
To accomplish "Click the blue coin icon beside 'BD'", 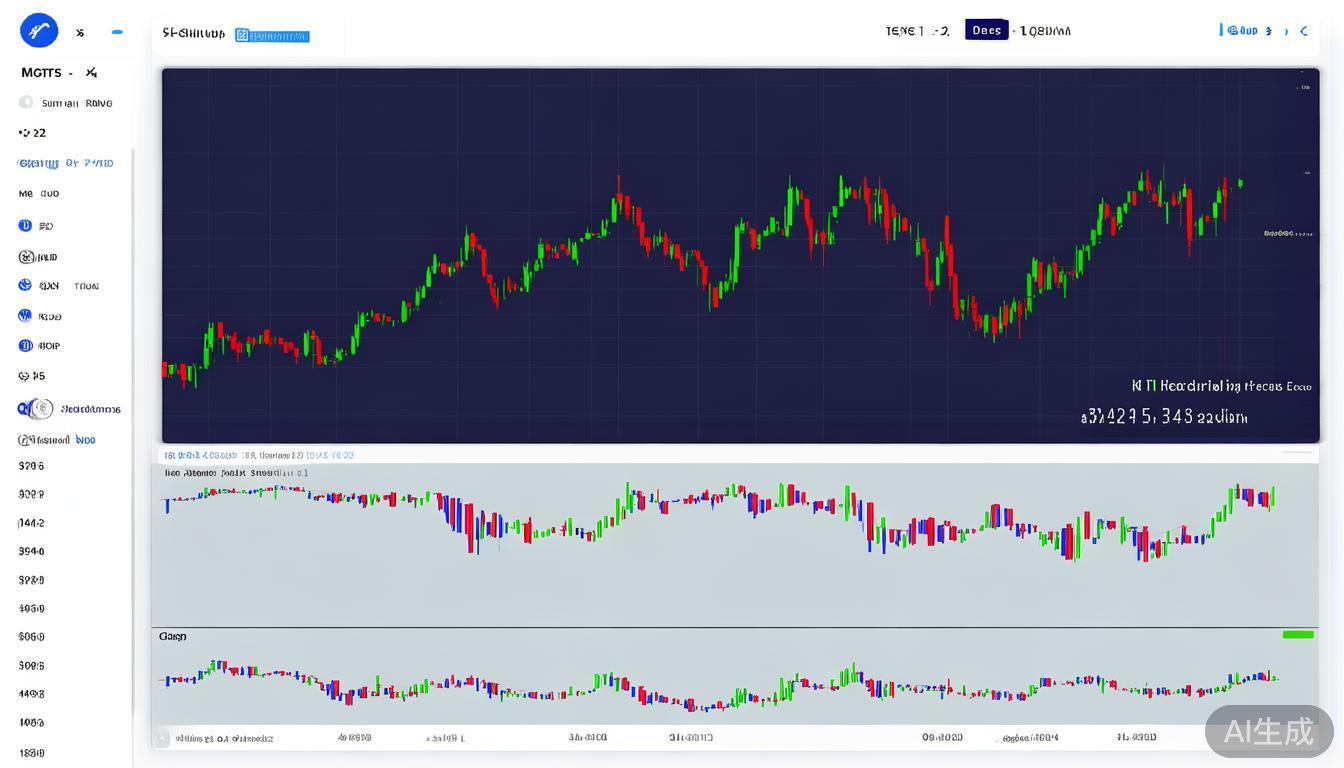I will coord(25,225).
